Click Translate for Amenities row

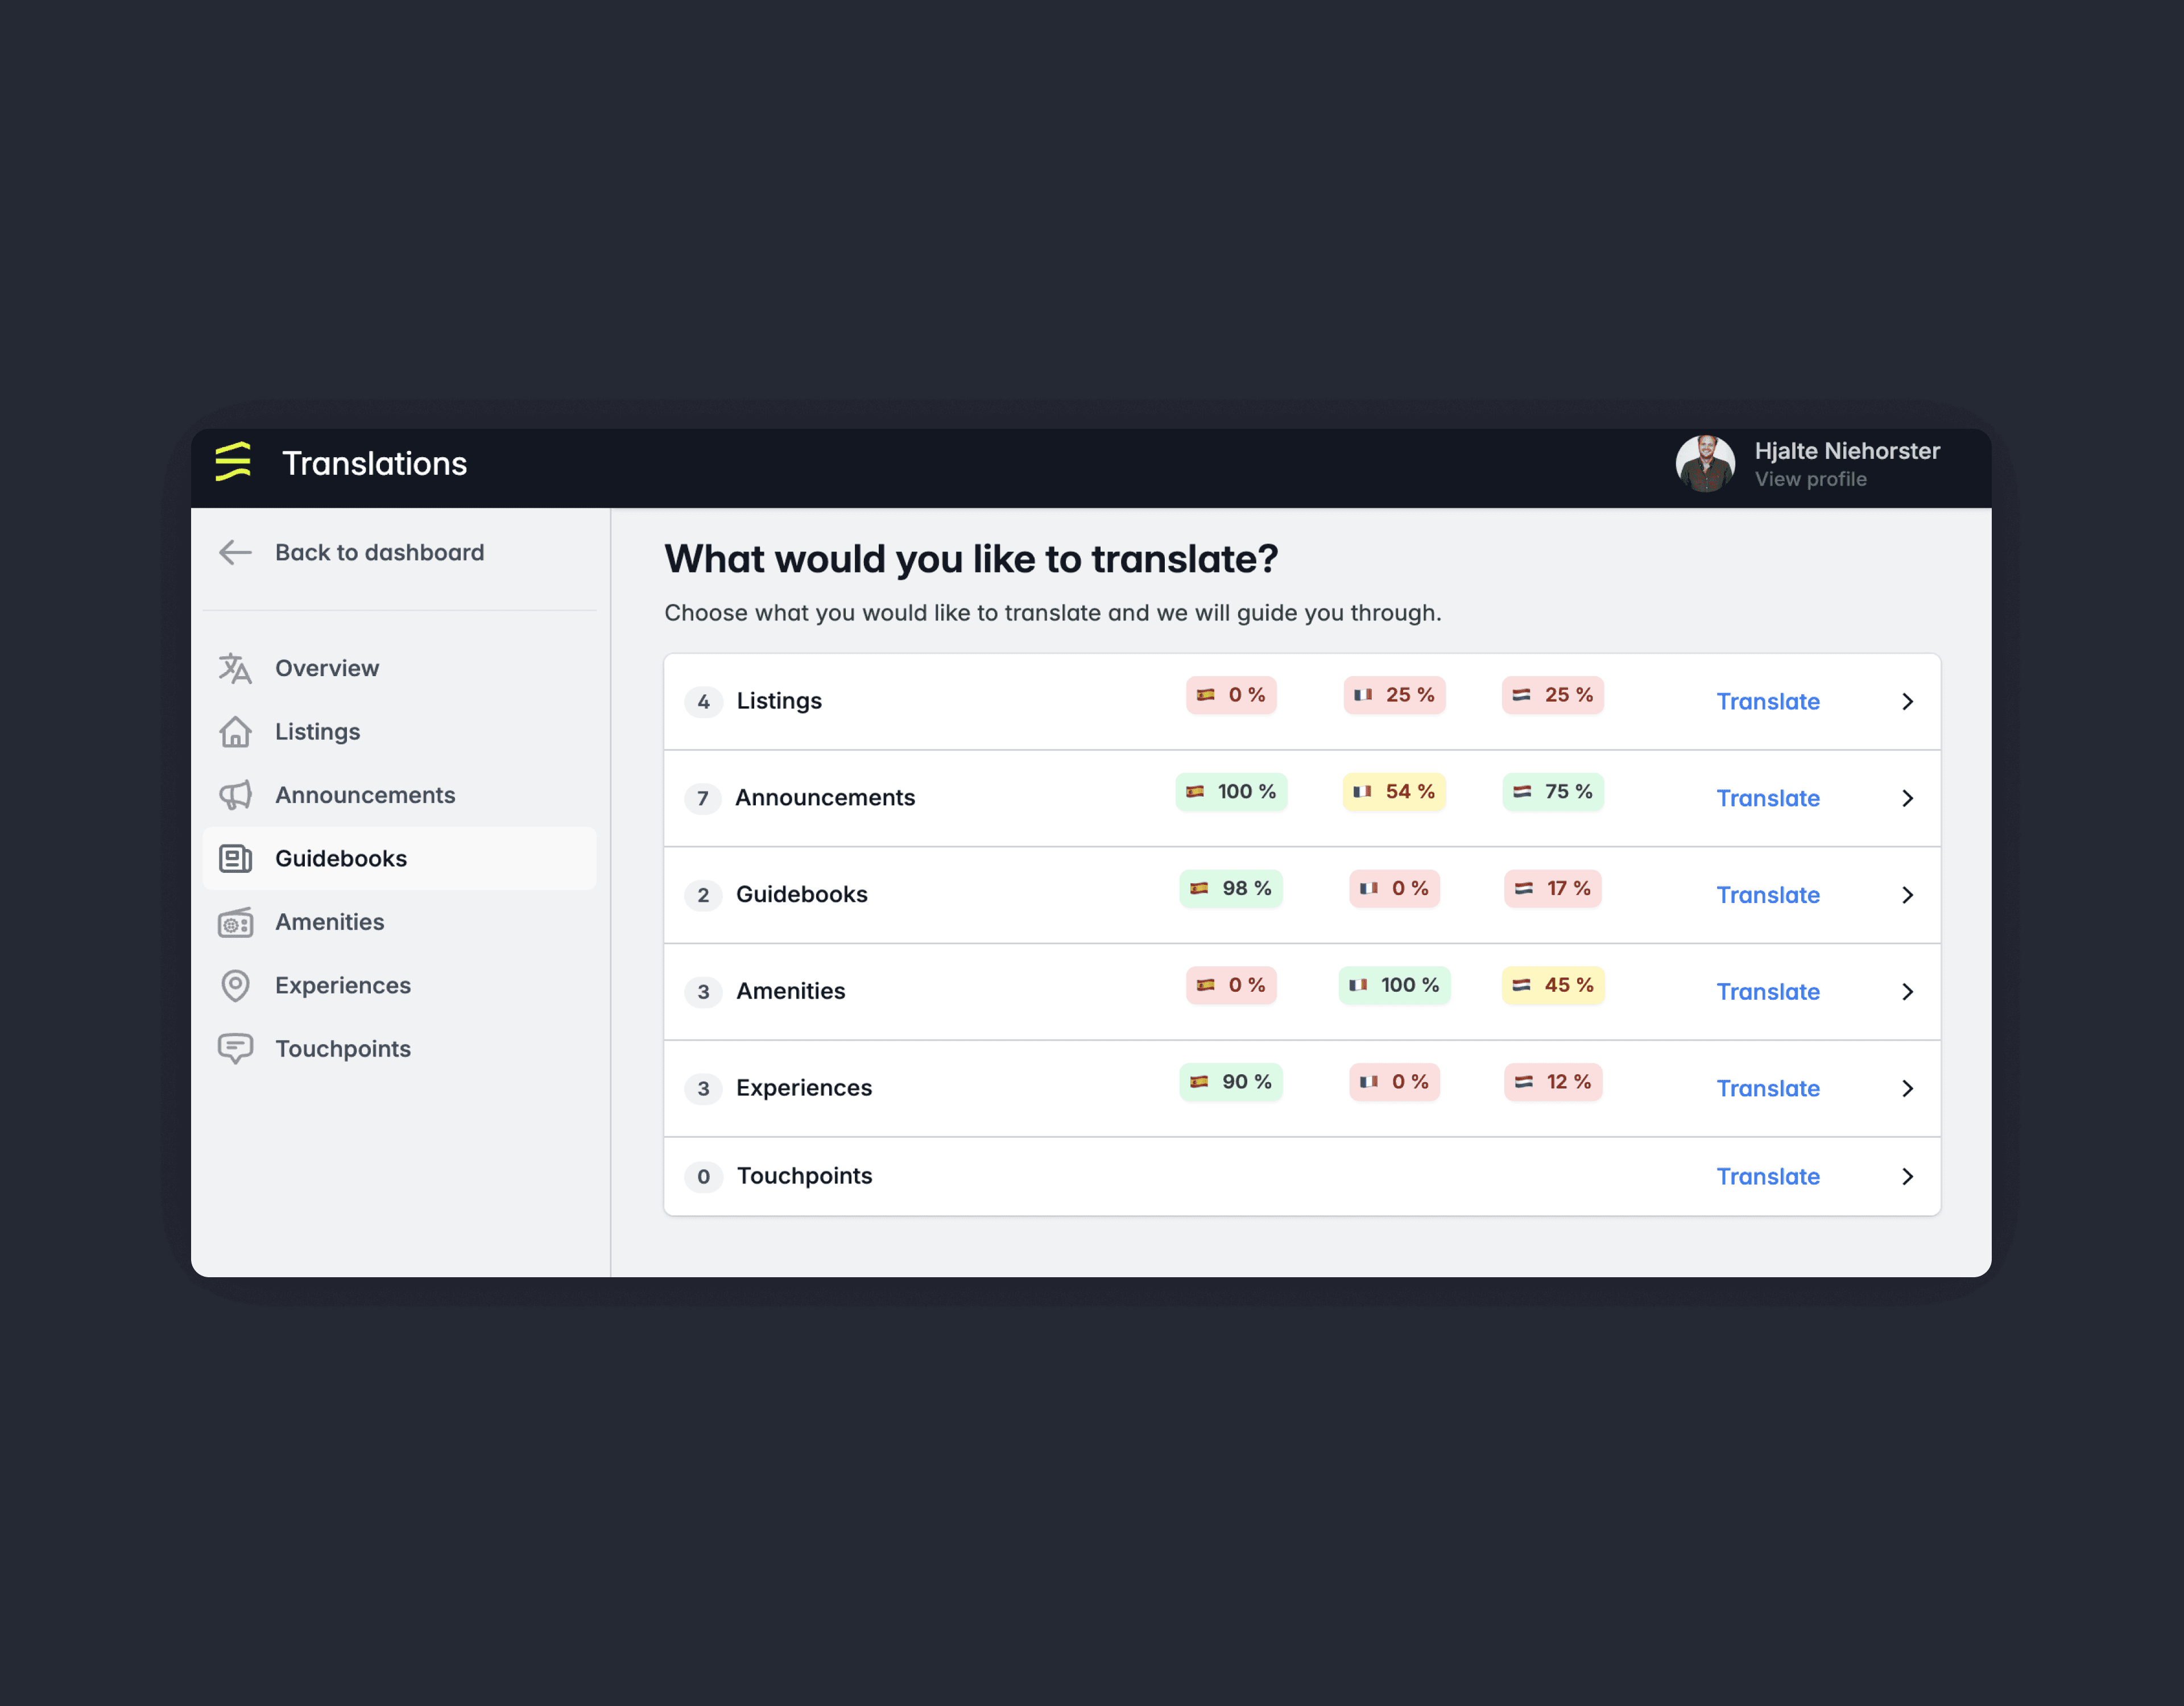click(x=1767, y=991)
